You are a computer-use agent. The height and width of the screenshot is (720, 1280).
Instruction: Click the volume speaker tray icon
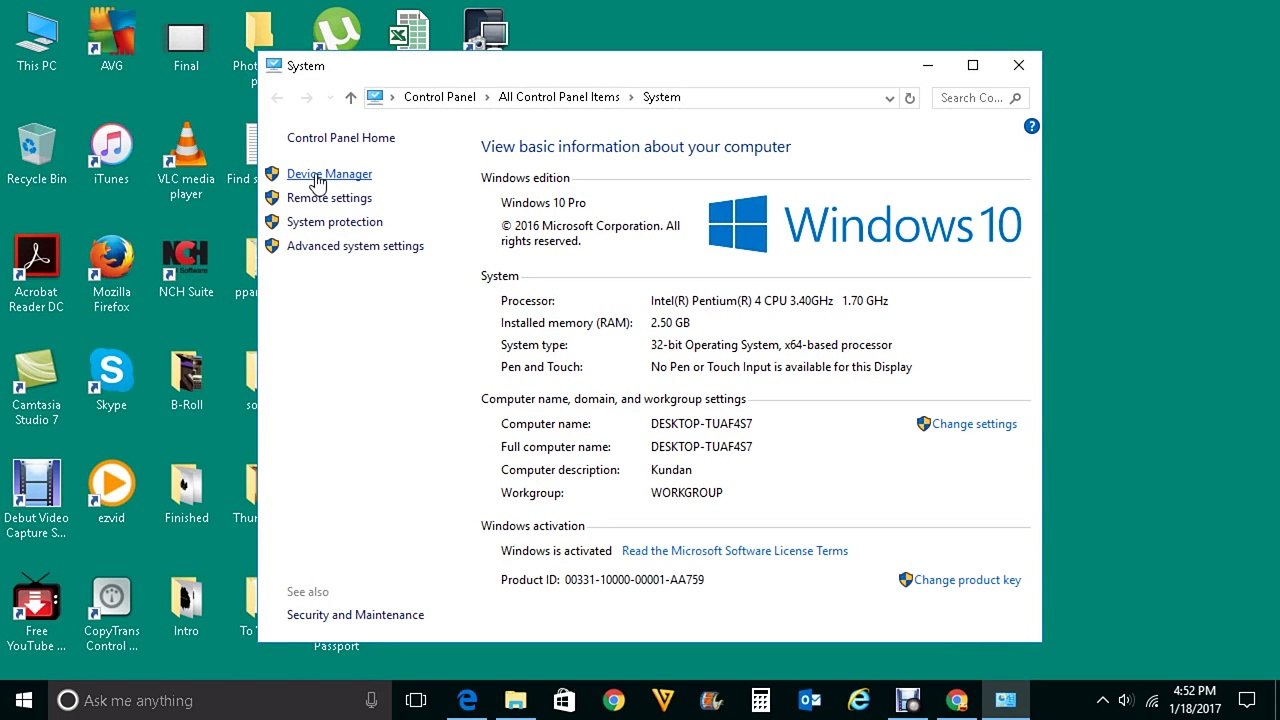pyautogui.click(x=1126, y=700)
